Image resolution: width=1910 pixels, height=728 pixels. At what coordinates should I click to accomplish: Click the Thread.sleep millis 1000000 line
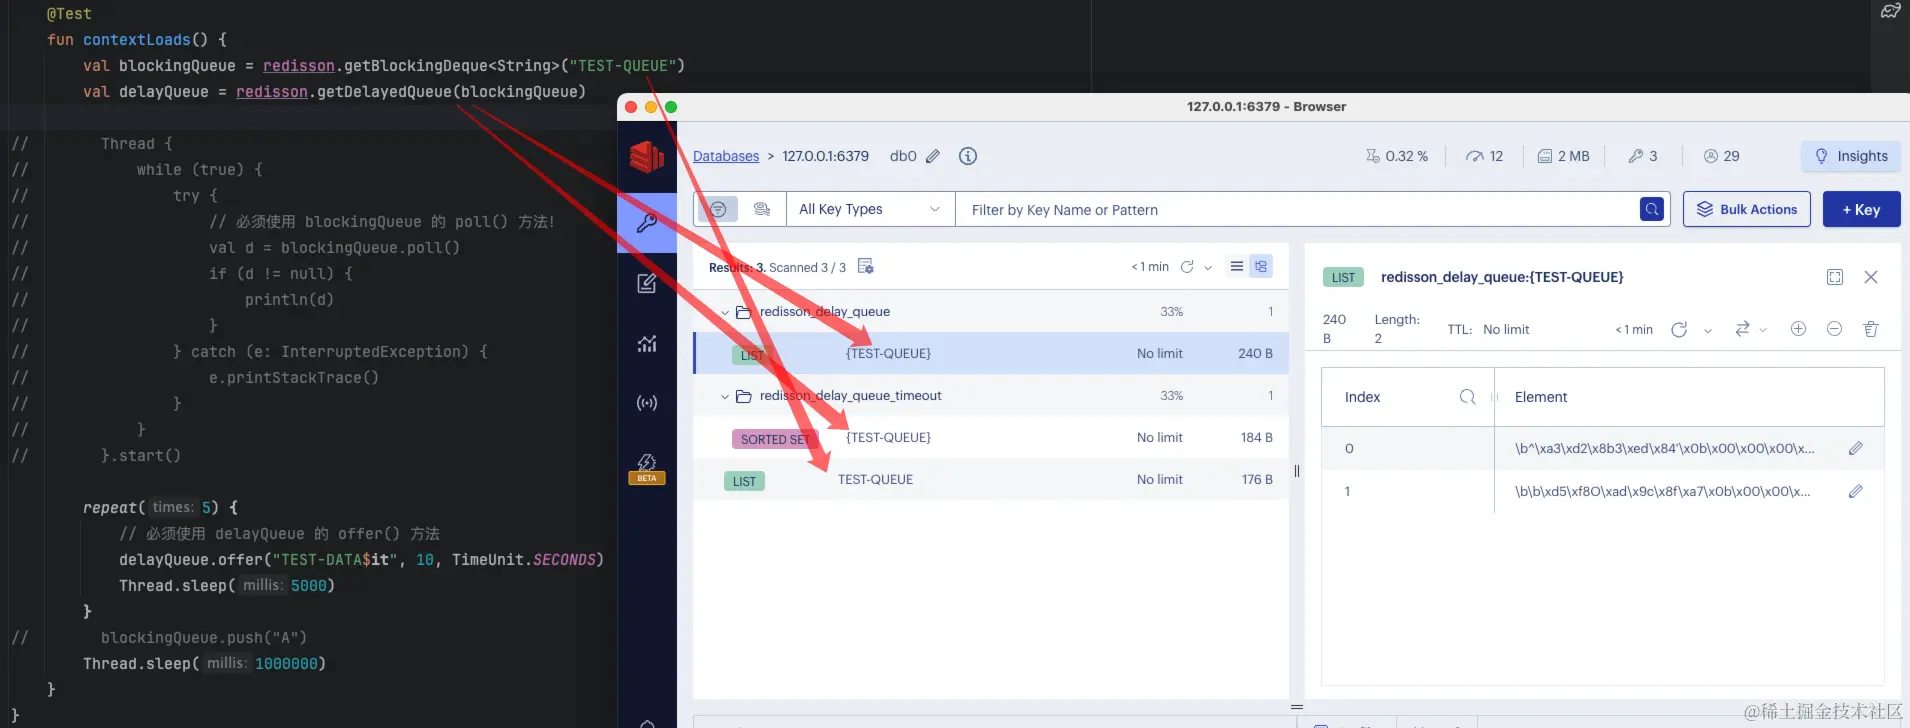pos(204,664)
